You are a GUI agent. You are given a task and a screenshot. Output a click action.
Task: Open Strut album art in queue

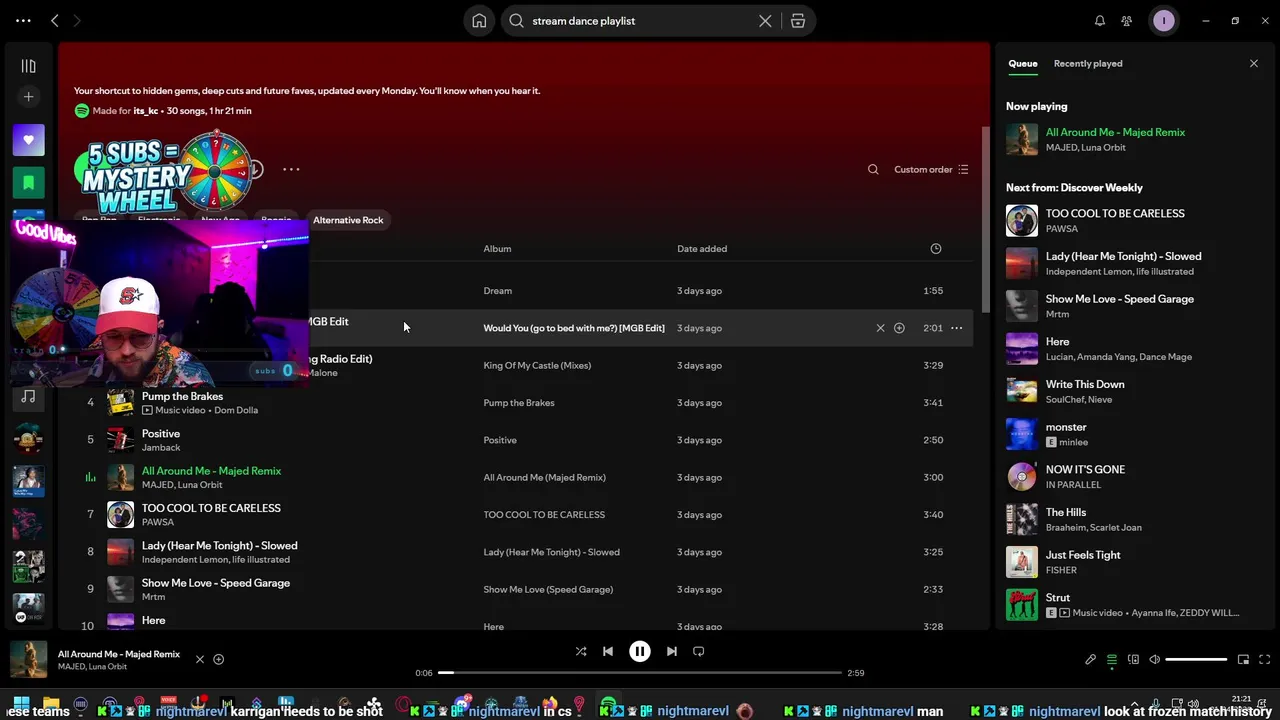coord(1022,605)
